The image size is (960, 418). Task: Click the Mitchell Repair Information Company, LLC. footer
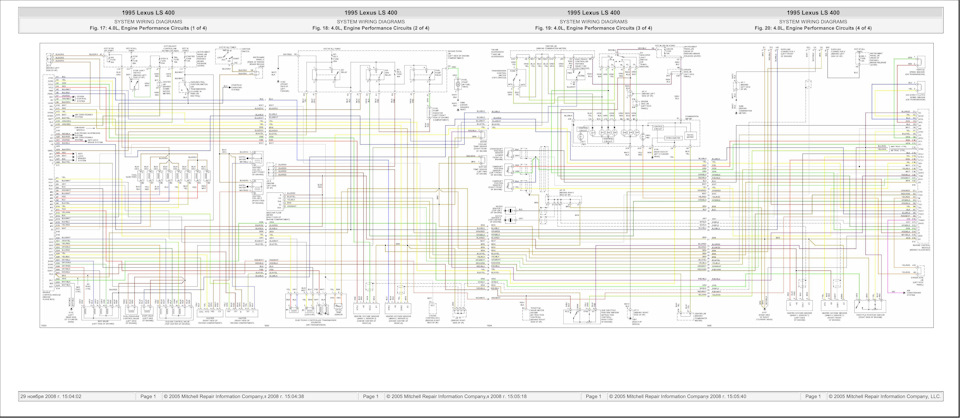point(887,397)
